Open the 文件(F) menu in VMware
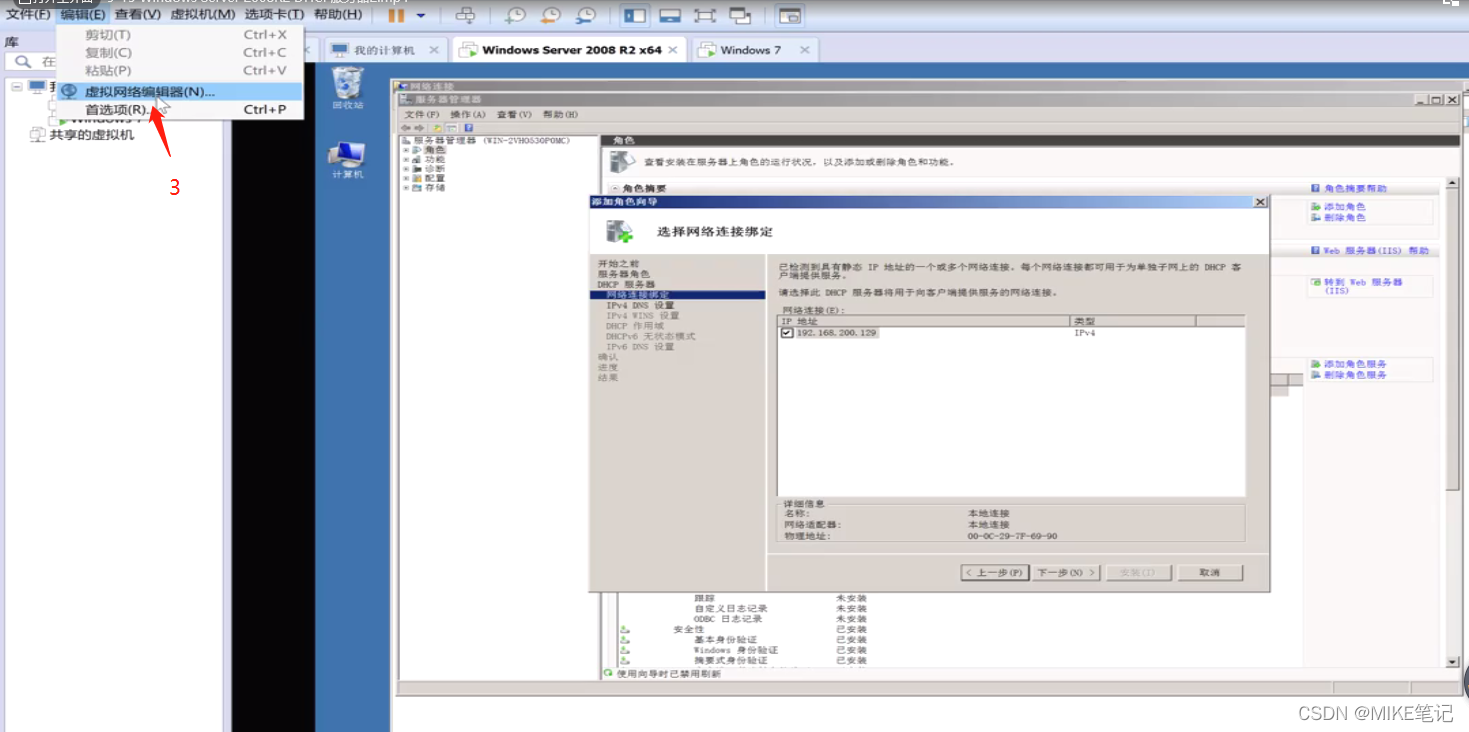The width and height of the screenshot is (1469, 732). (x=28, y=14)
